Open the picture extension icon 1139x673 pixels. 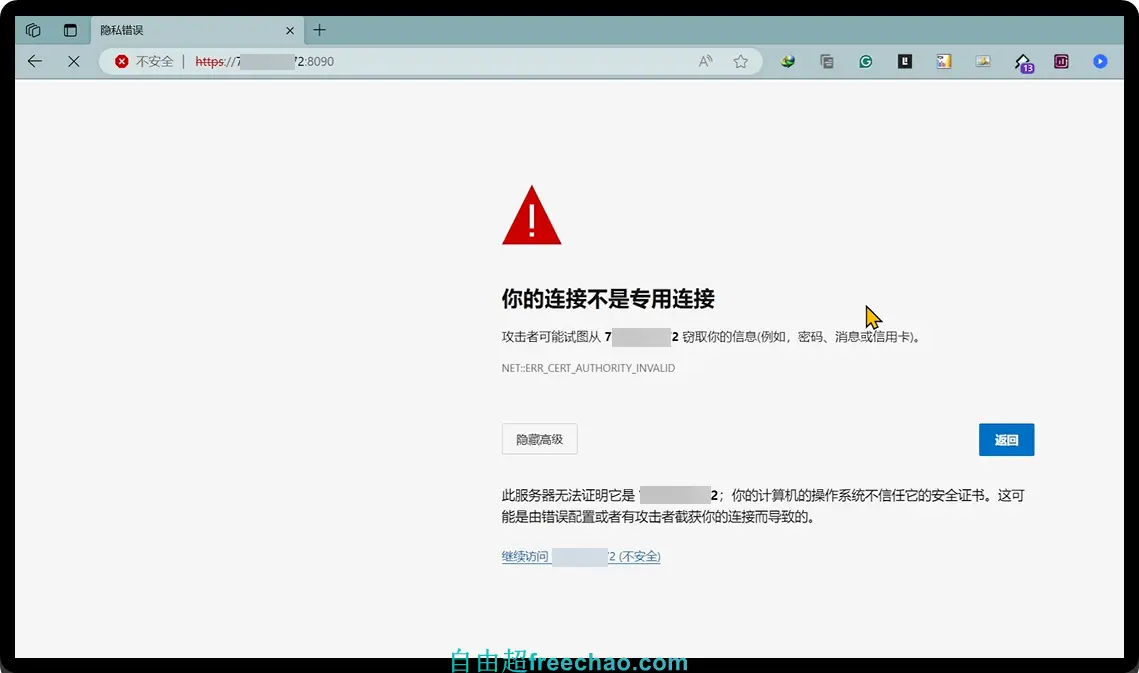(983, 61)
